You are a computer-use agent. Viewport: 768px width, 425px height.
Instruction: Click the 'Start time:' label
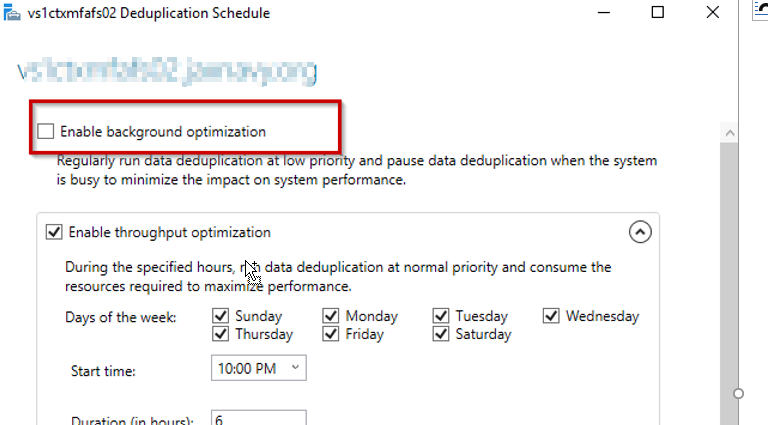(103, 371)
